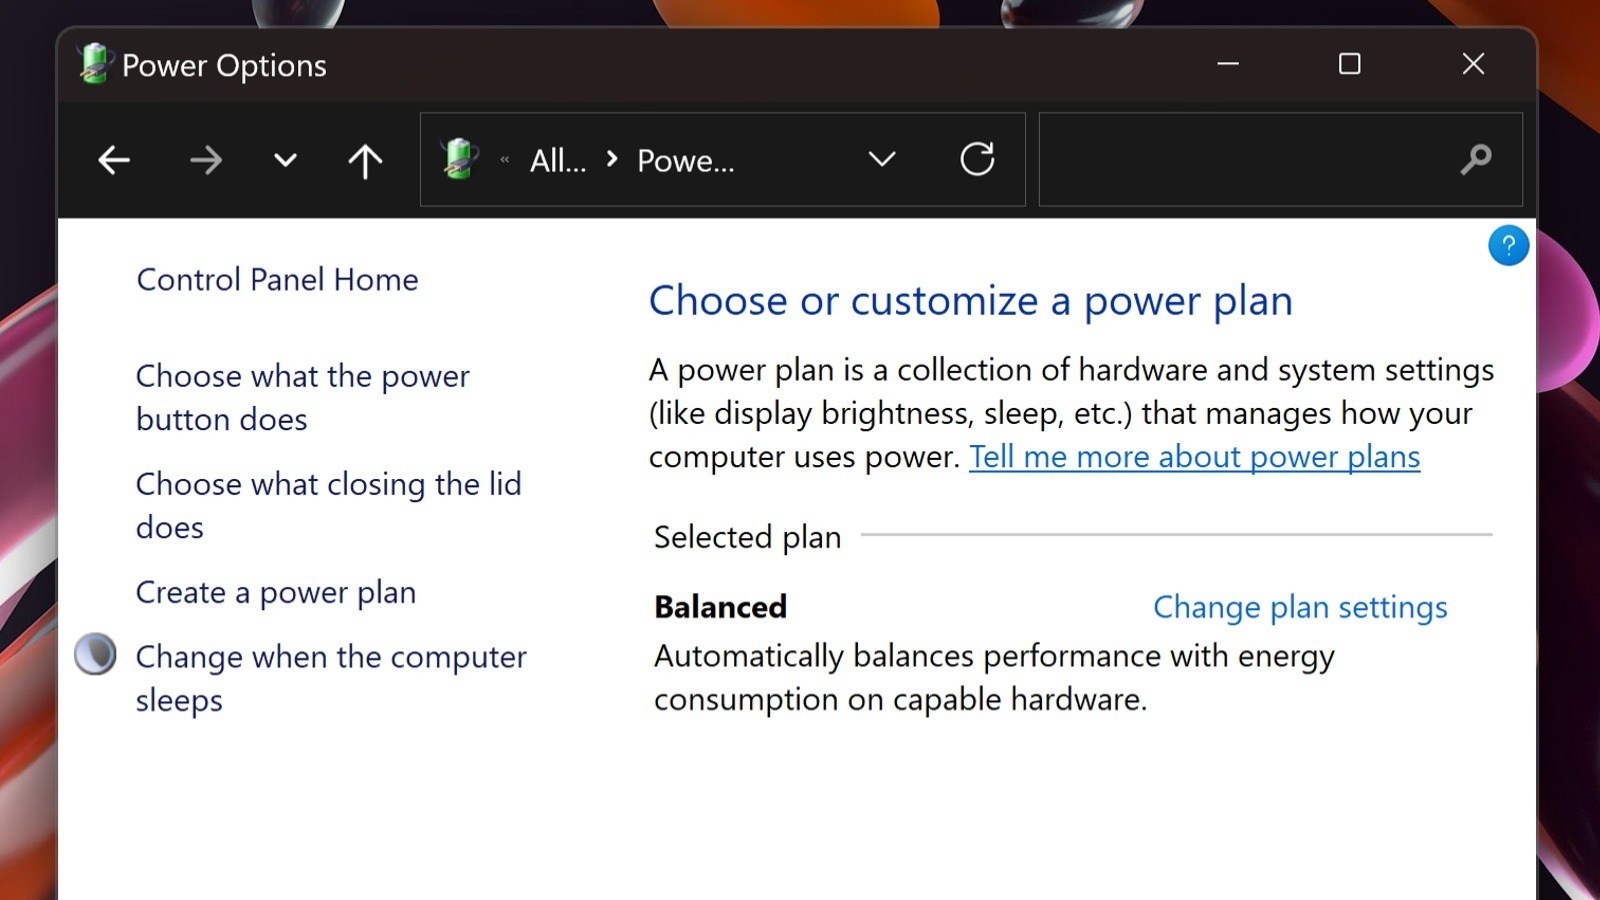Select the All breadcrumb segment
Viewport: 1600px width, 900px height.
pos(557,160)
